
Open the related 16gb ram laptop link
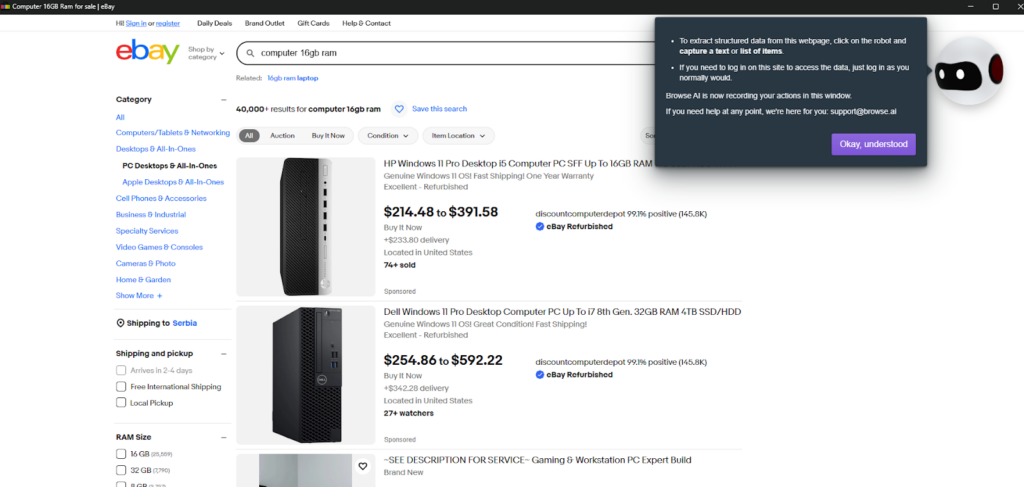coord(293,78)
